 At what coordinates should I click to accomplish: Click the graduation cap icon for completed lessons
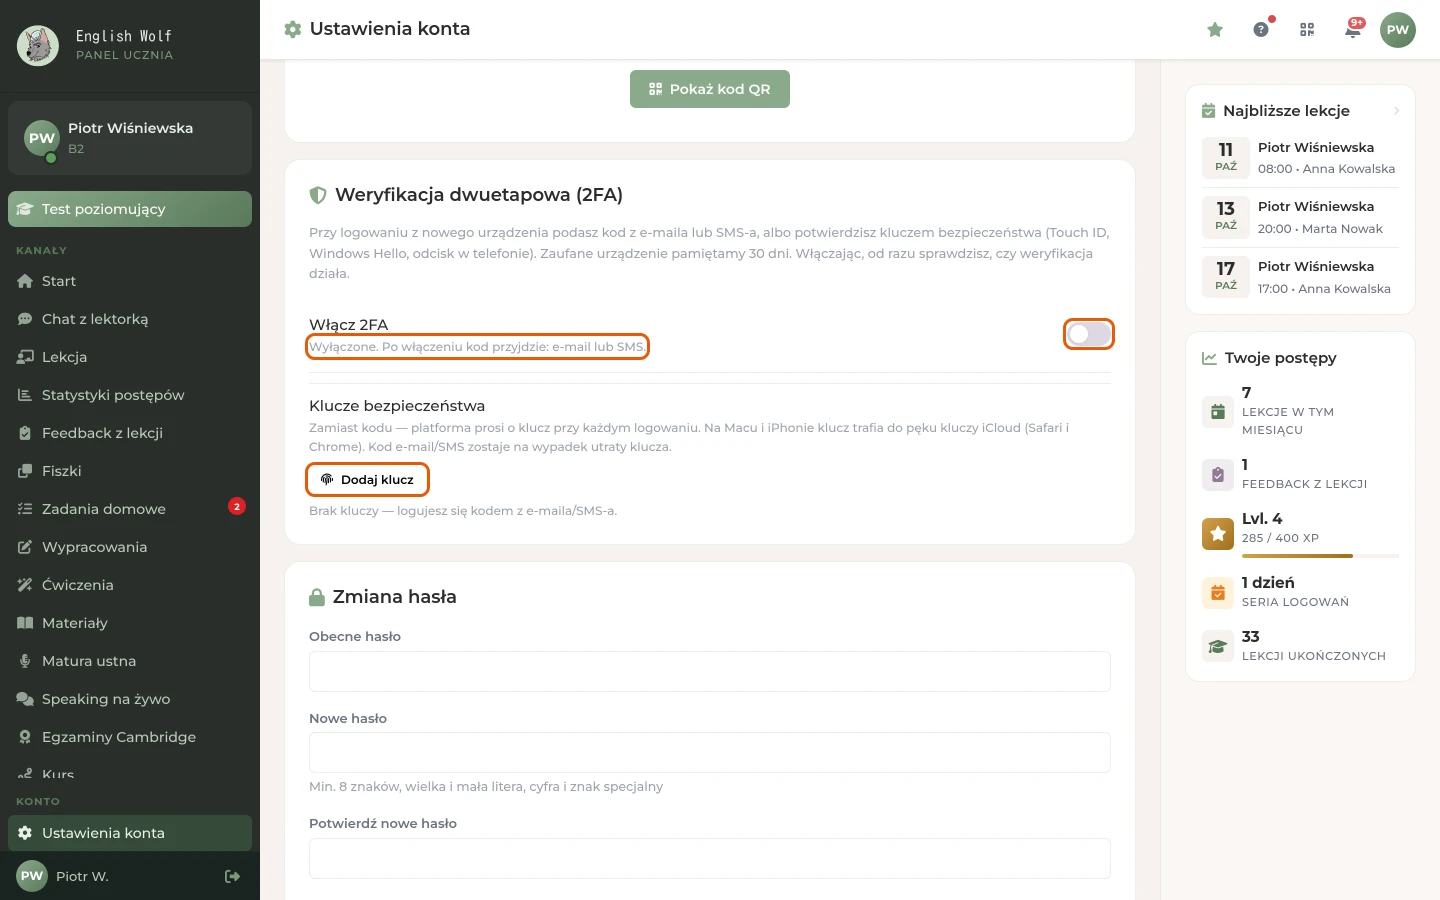pos(1218,646)
